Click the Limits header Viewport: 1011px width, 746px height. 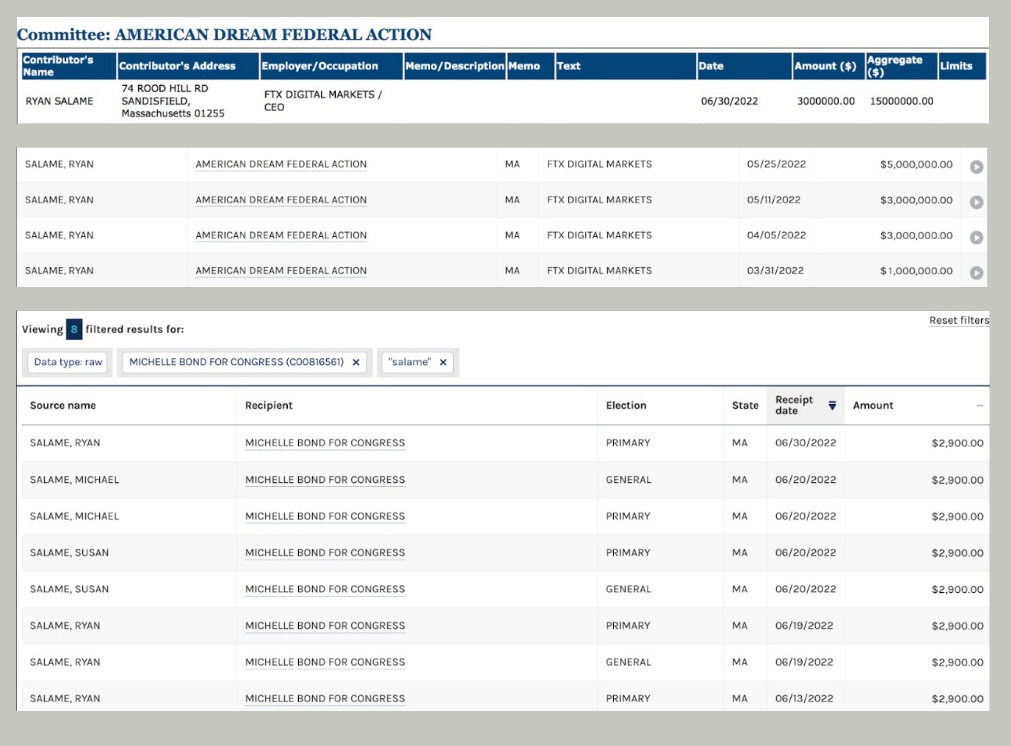pos(961,66)
